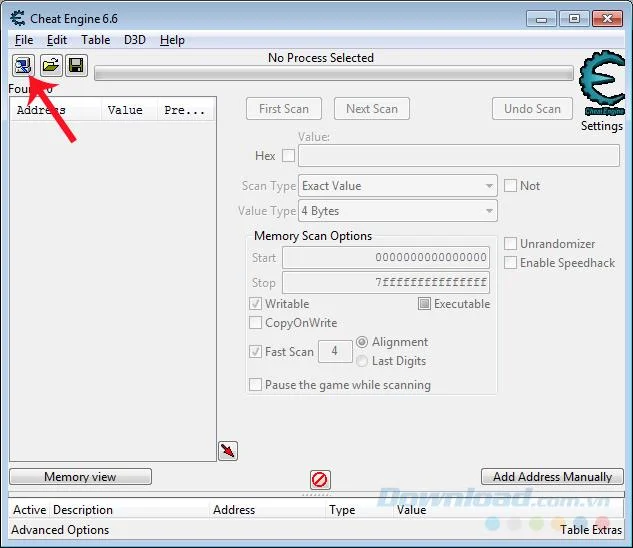633x548 pixels.
Task: Click the Stop address field
Action: point(386,282)
